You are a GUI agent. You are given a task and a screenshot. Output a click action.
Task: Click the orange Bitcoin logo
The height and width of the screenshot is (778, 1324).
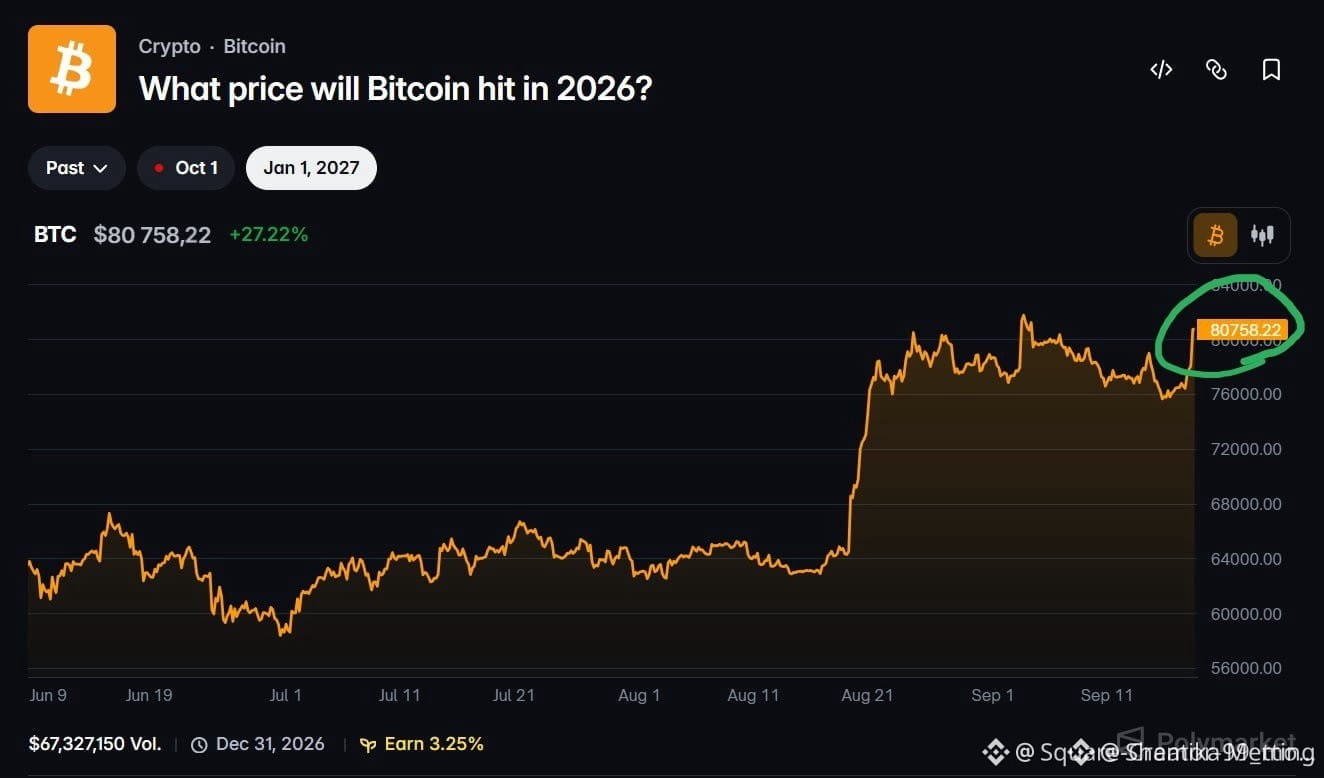pyautogui.click(x=72, y=69)
